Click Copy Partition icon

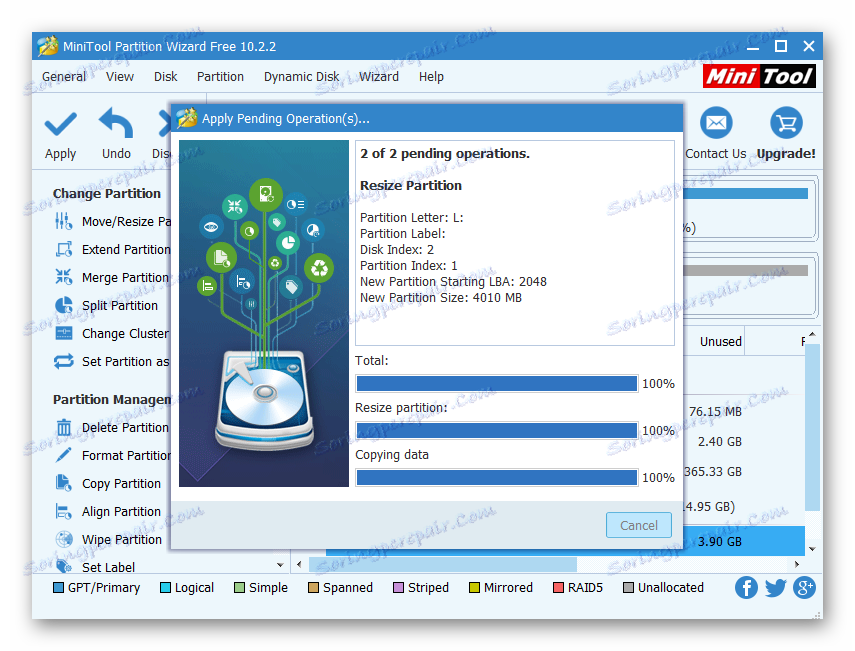[x=64, y=483]
